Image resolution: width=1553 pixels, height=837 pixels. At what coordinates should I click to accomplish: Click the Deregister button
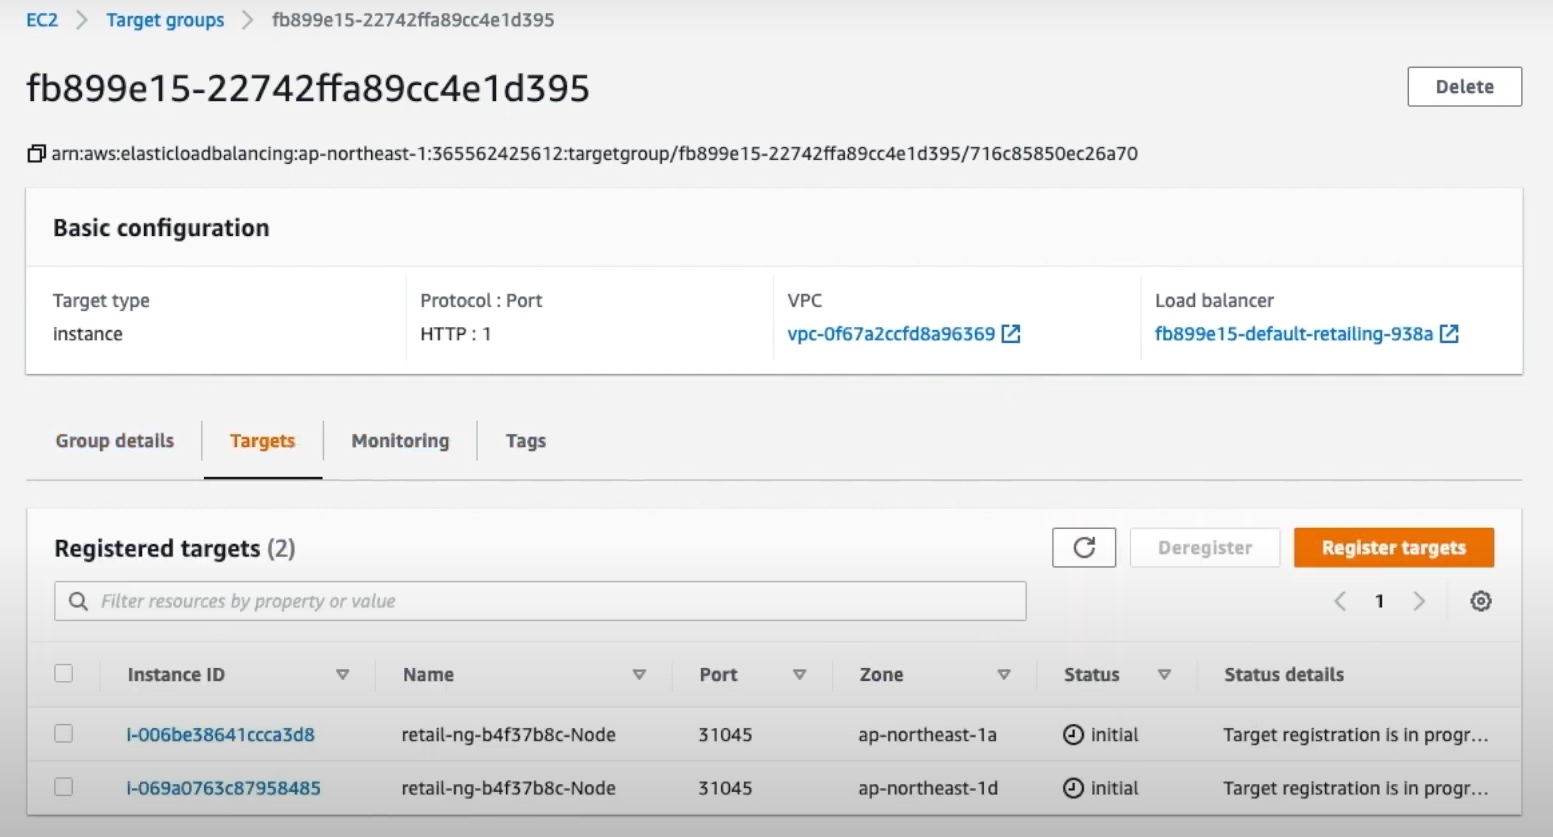point(1205,548)
